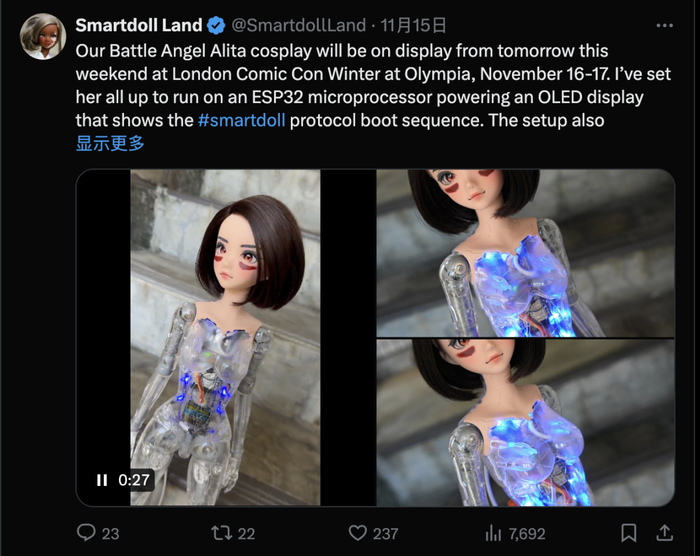Open the @SmartdollLand handle
The height and width of the screenshot is (556, 700).
(299, 25)
